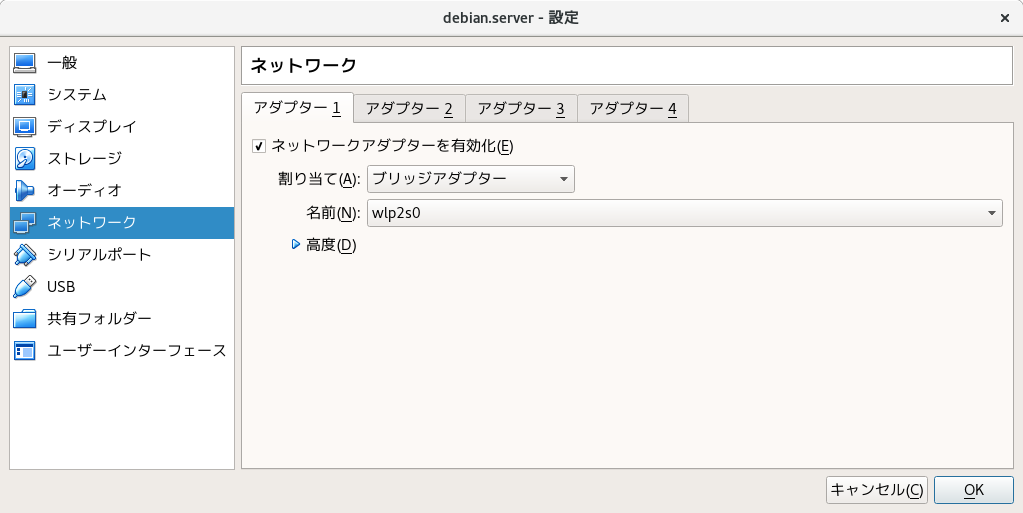The height and width of the screenshot is (513, 1023).
Task: Switch to アダプター 3 tab
Action: pos(521,108)
